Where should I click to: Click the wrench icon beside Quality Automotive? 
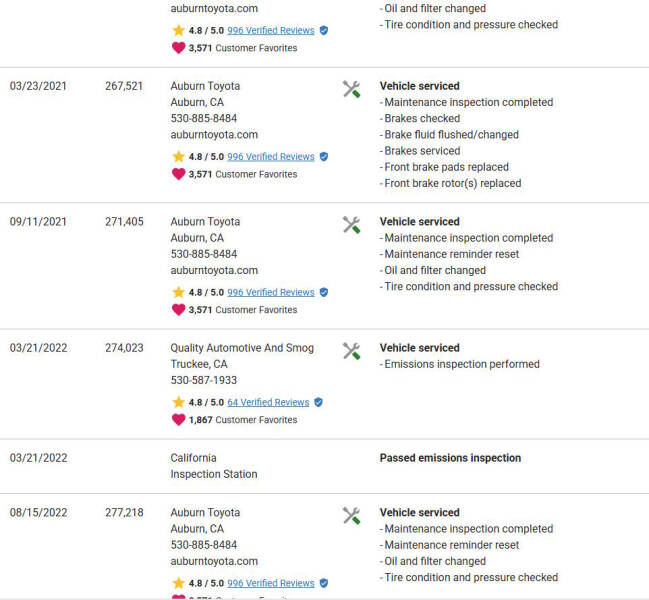pyautogui.click(x=351, y=351)
